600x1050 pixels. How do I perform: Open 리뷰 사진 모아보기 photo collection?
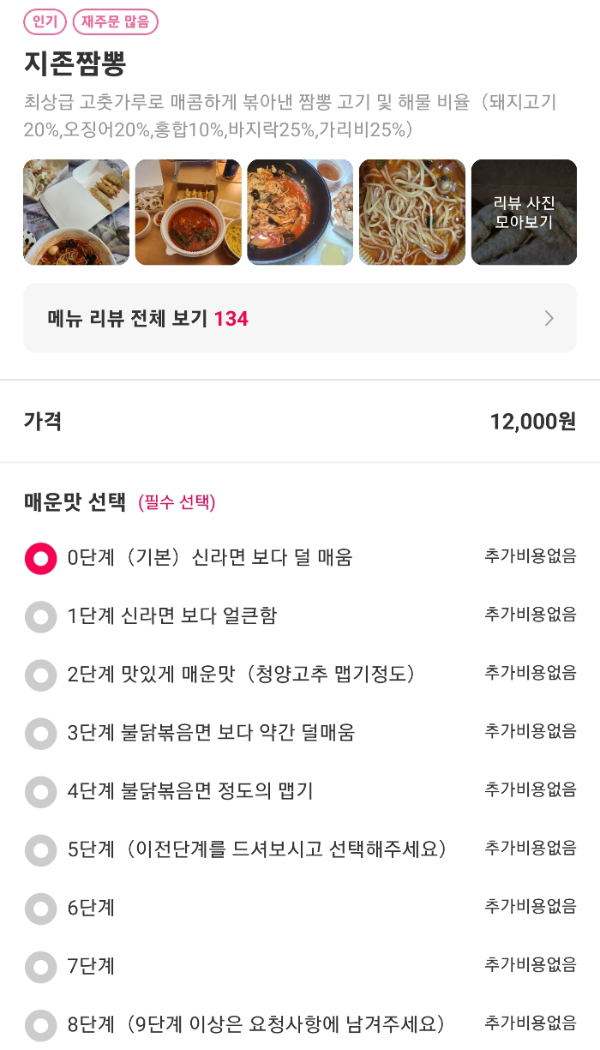tap(524, 212)
